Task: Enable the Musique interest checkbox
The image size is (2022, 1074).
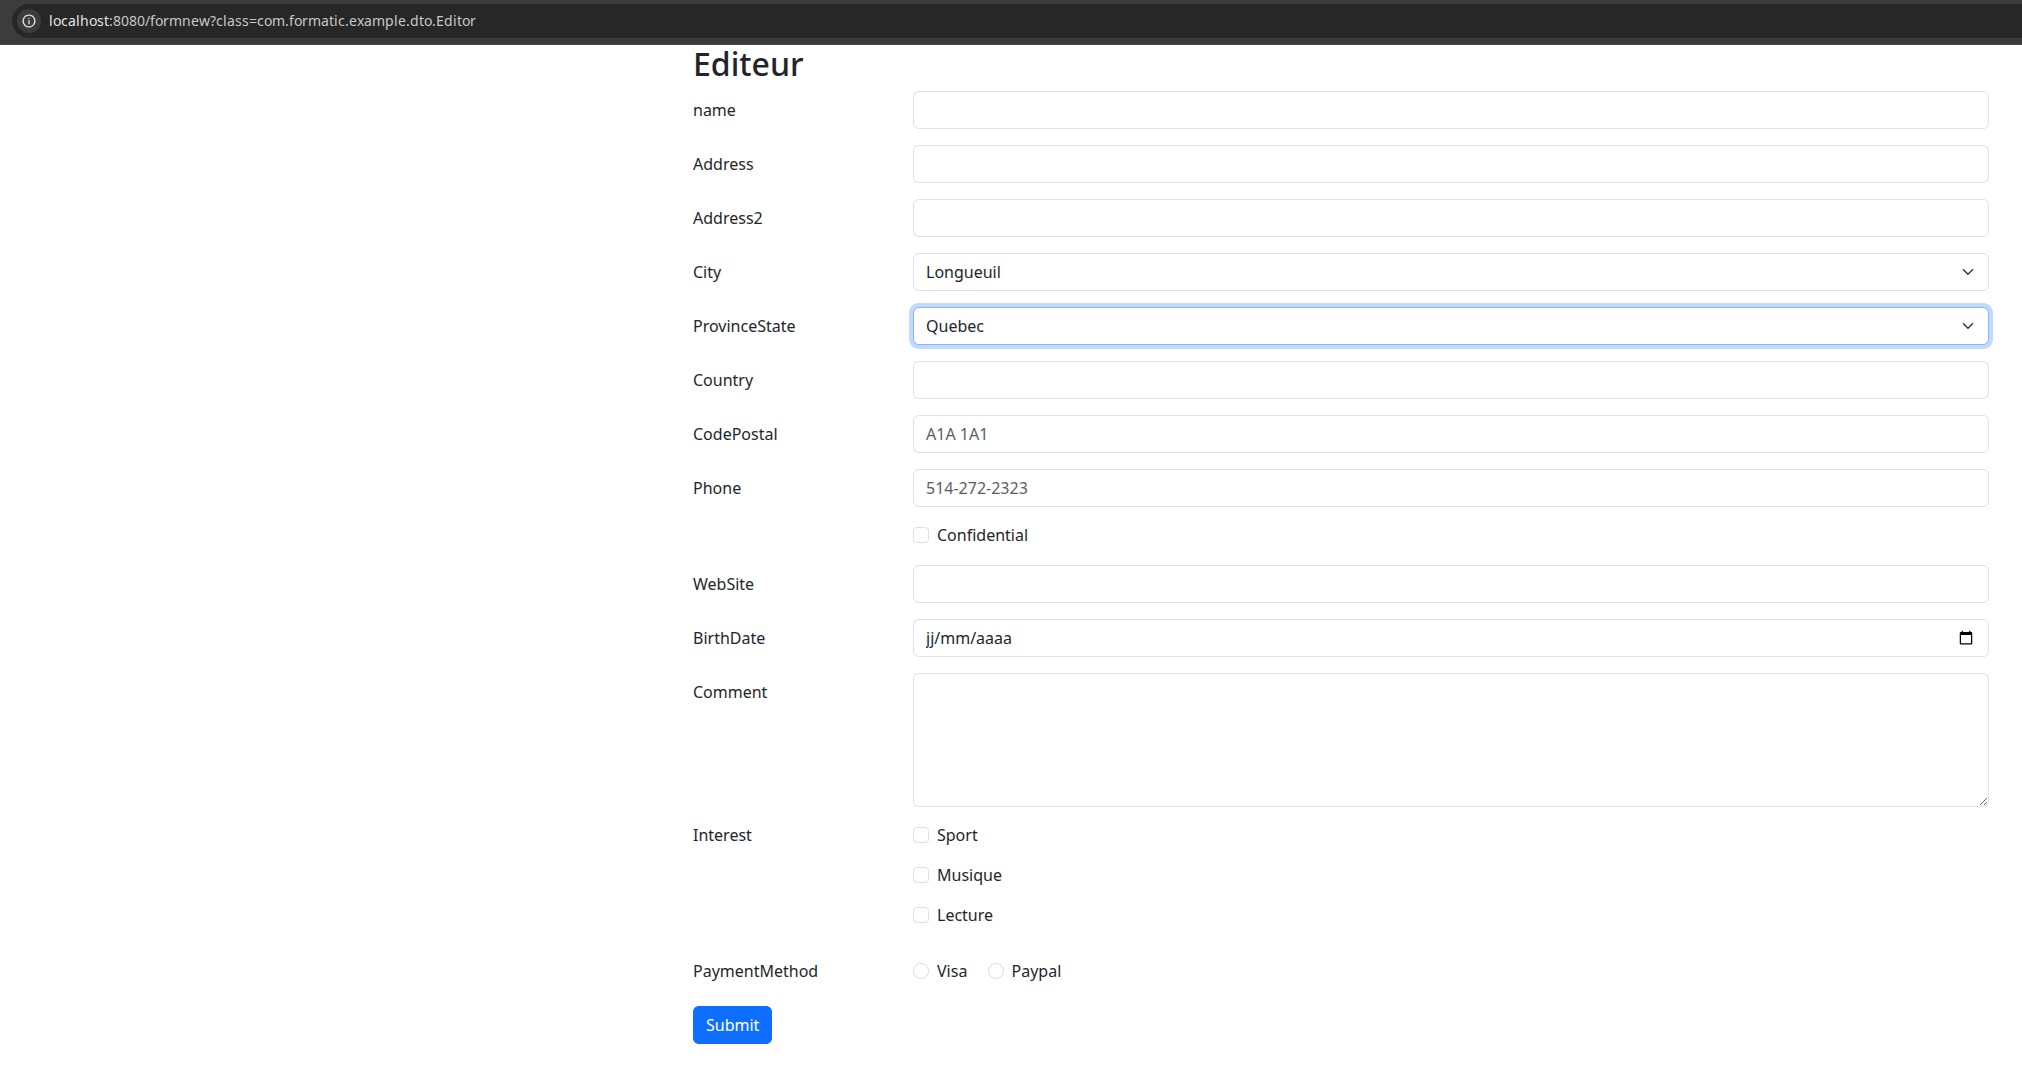Action: point(921,875)
